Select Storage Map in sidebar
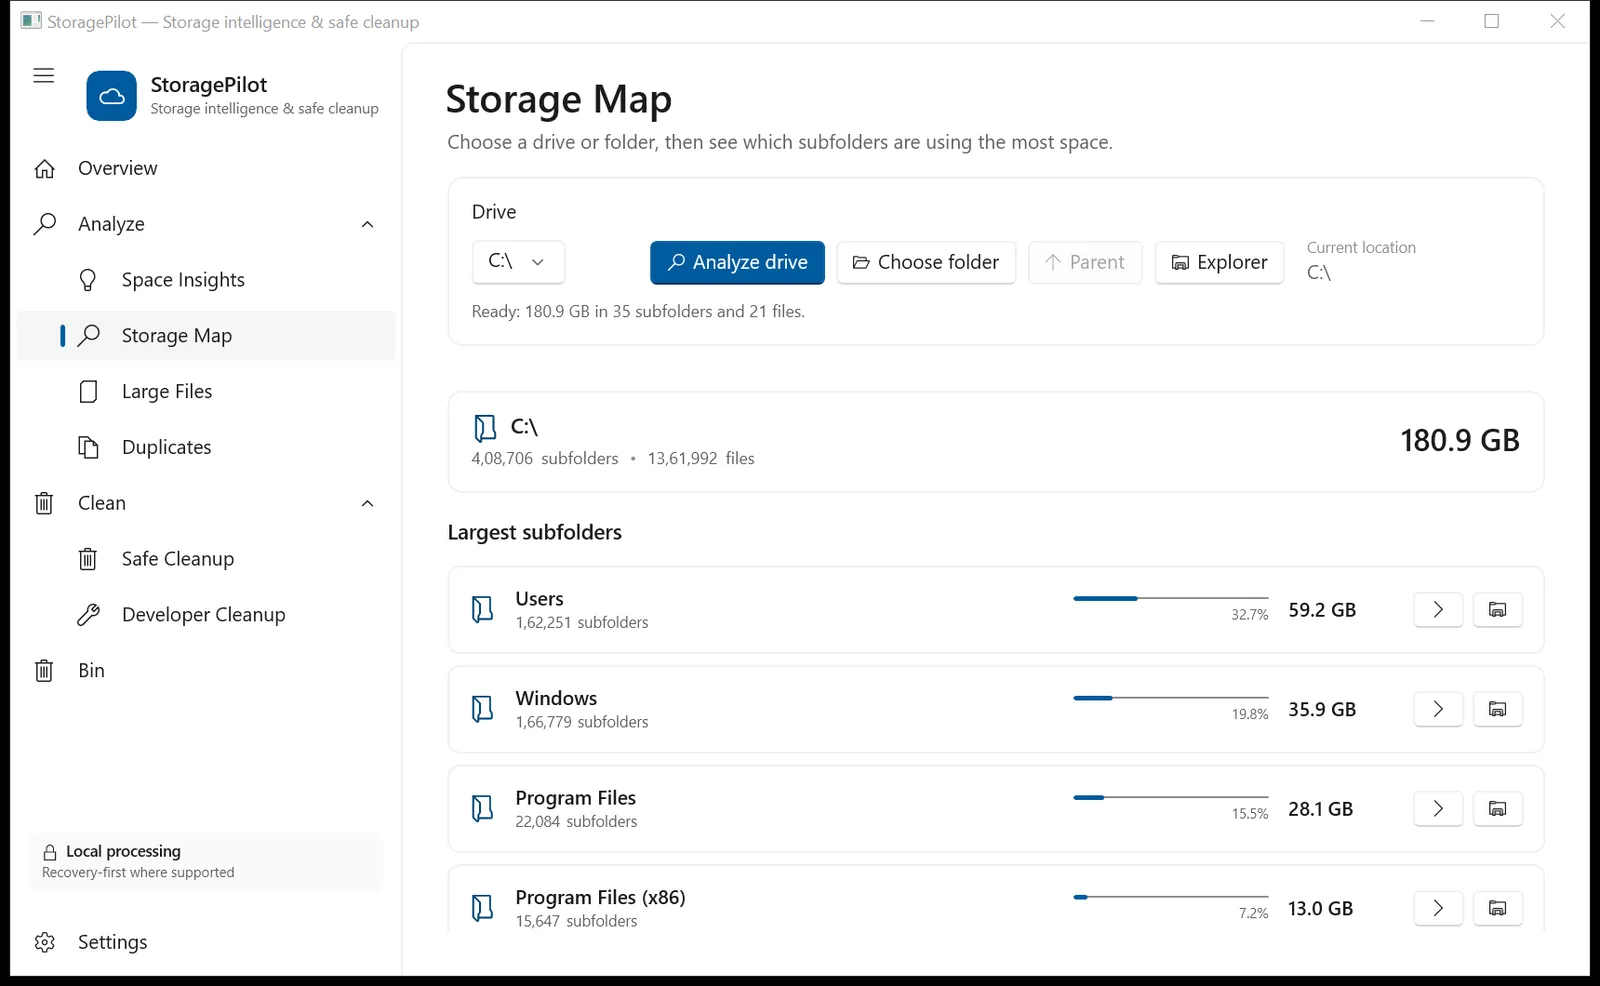Viewport: 1600px width, 986px height. 206,336
